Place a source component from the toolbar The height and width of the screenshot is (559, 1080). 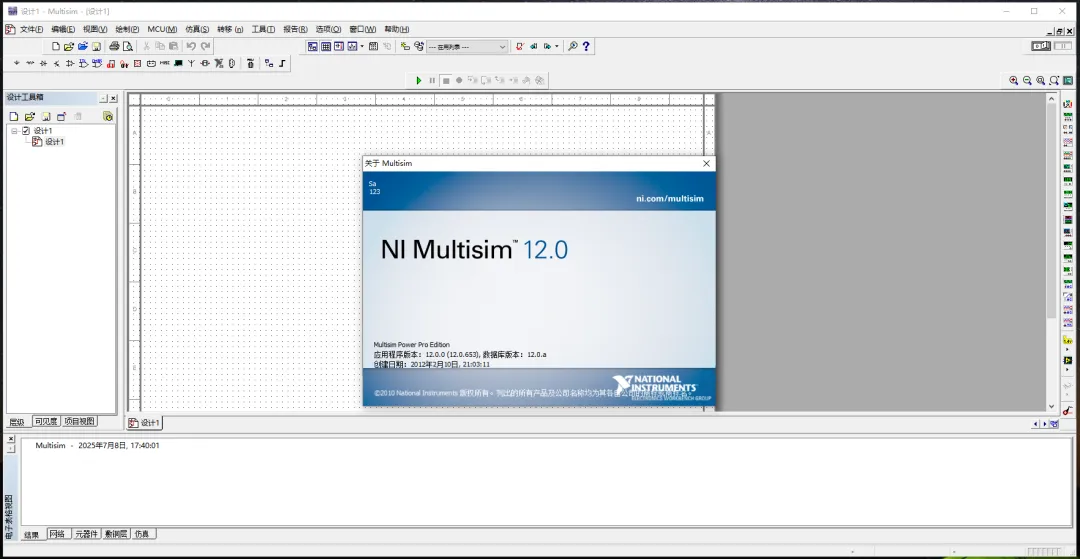(17, 63)
